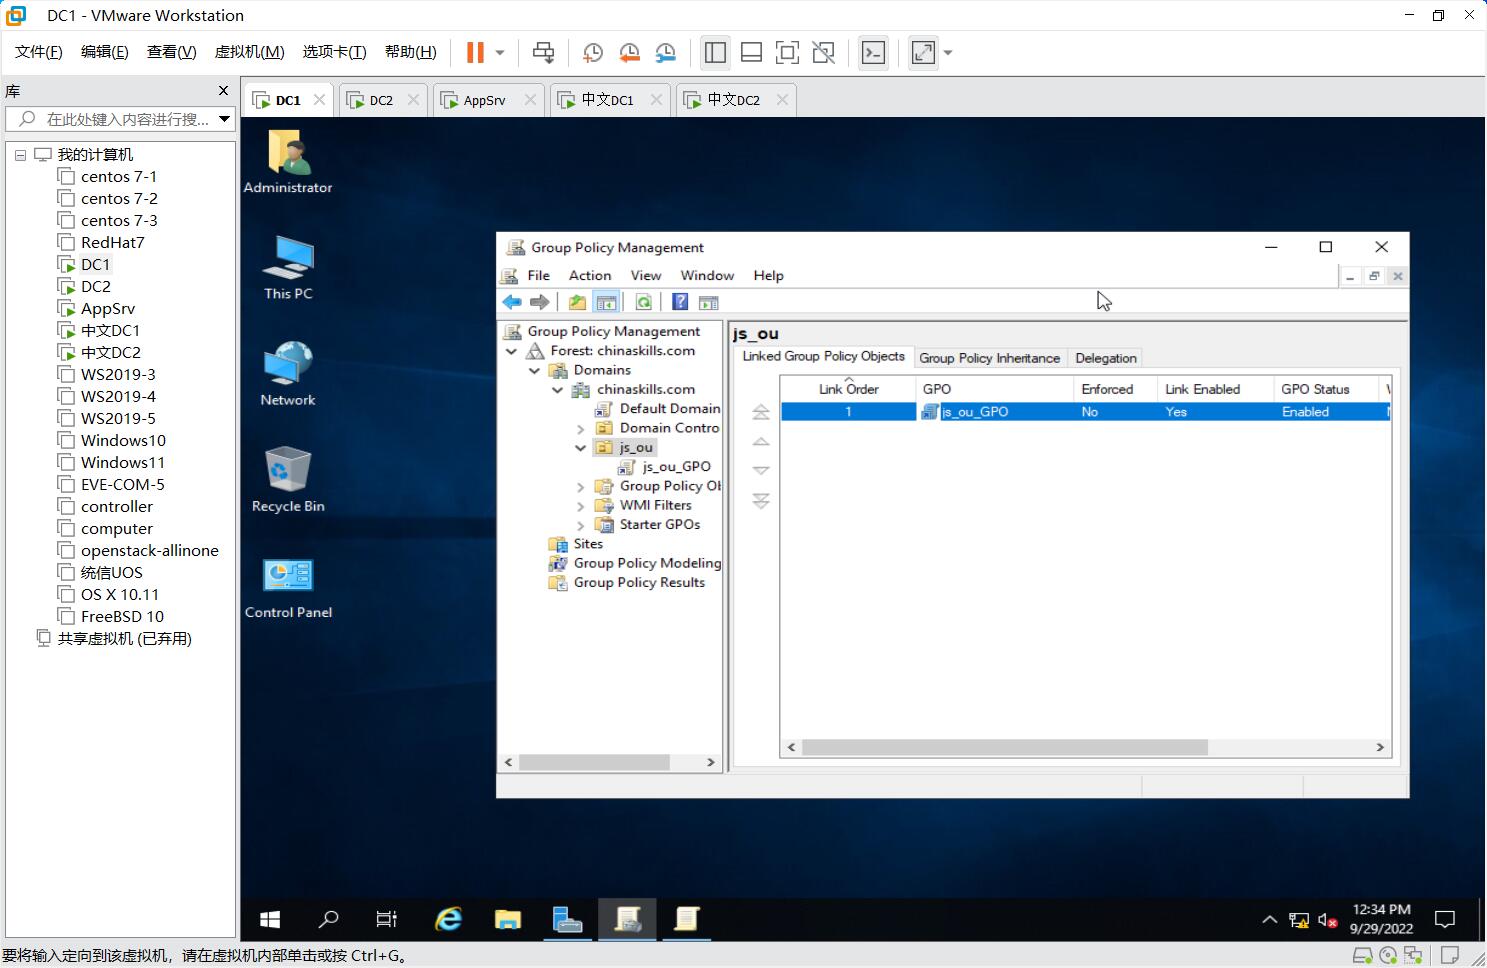Click the show/hide action pane icon
The height and width of the screenshot is (968, 1487).
(x=709, y=302)
